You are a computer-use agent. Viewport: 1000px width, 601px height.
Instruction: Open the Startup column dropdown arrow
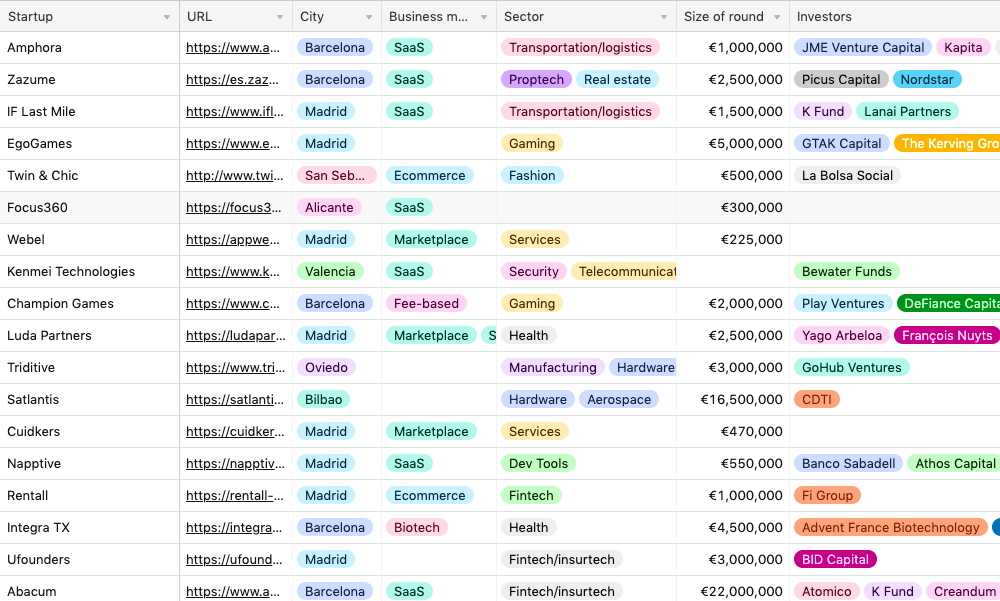166,17
